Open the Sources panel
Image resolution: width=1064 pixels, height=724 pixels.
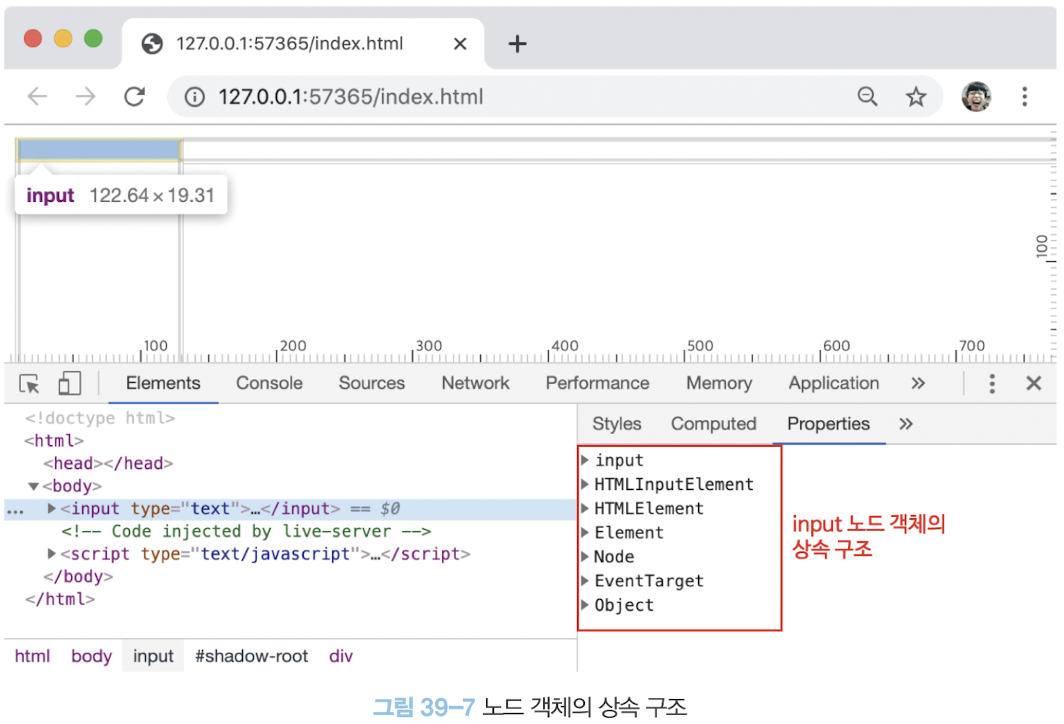click(x=372, y=383)
